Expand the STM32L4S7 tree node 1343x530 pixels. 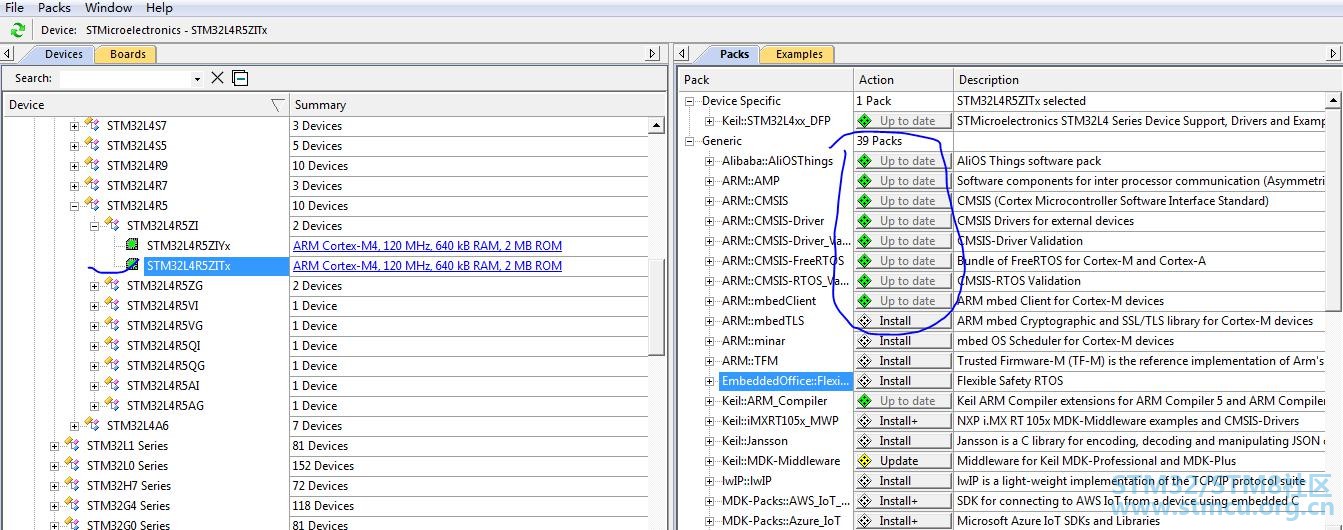pos(75,126)
